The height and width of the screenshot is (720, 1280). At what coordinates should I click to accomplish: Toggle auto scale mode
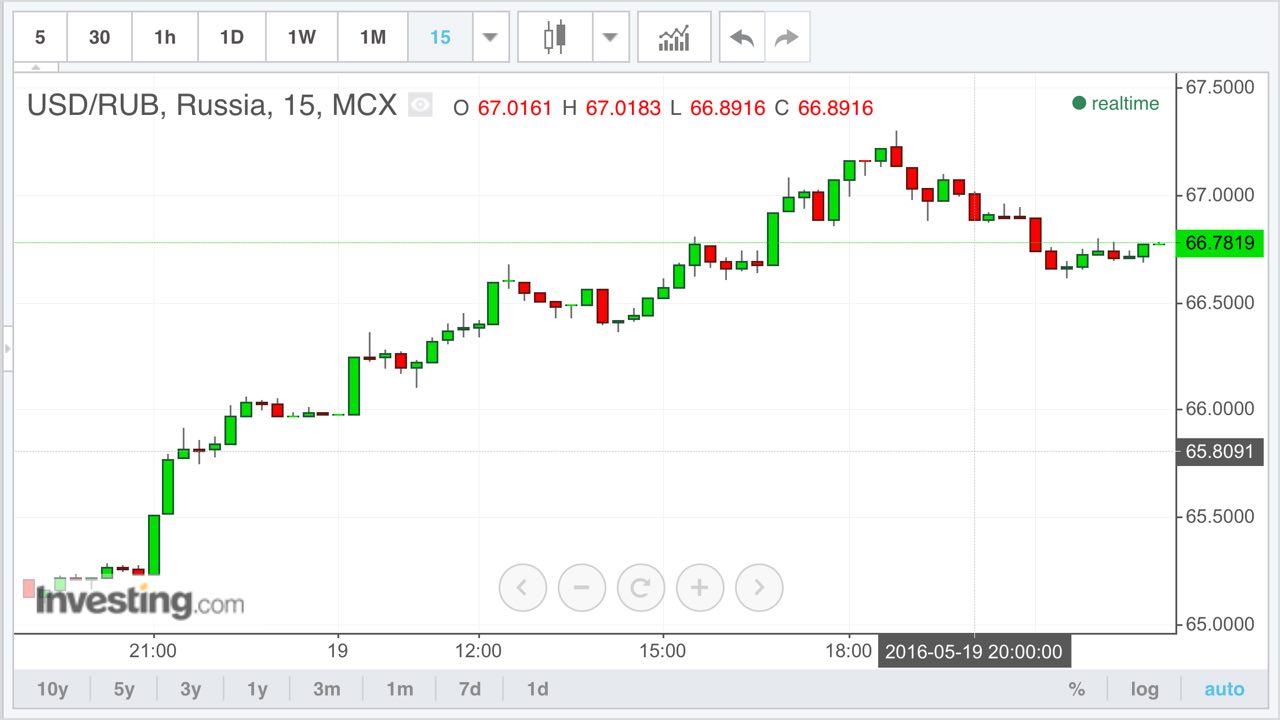pyautogui.click(x=1224, y=689)
